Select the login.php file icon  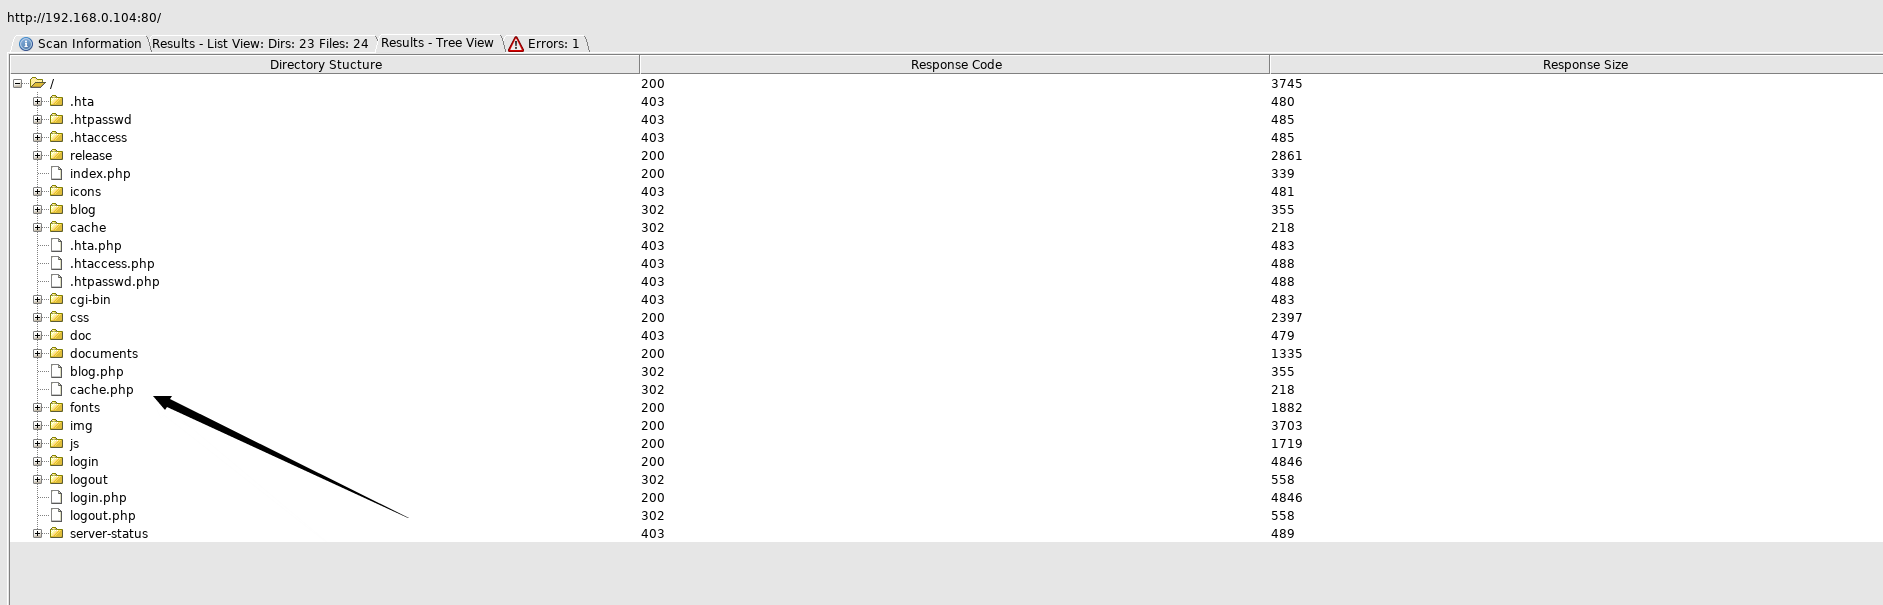(57, 497)
